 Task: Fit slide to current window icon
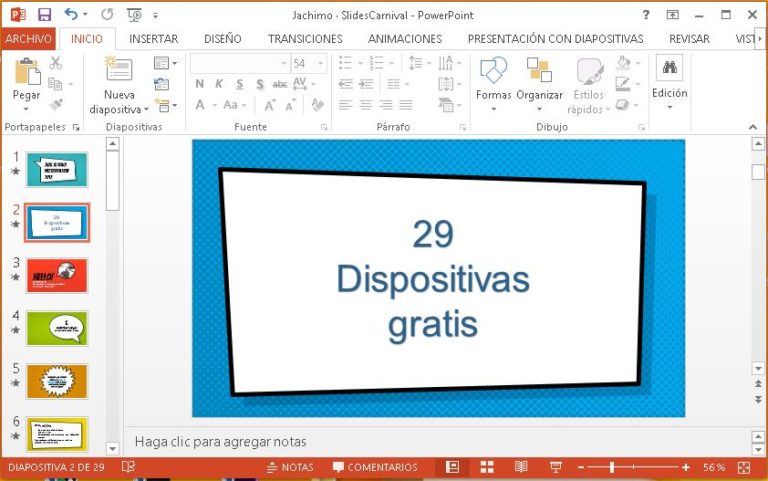(744, 468)
